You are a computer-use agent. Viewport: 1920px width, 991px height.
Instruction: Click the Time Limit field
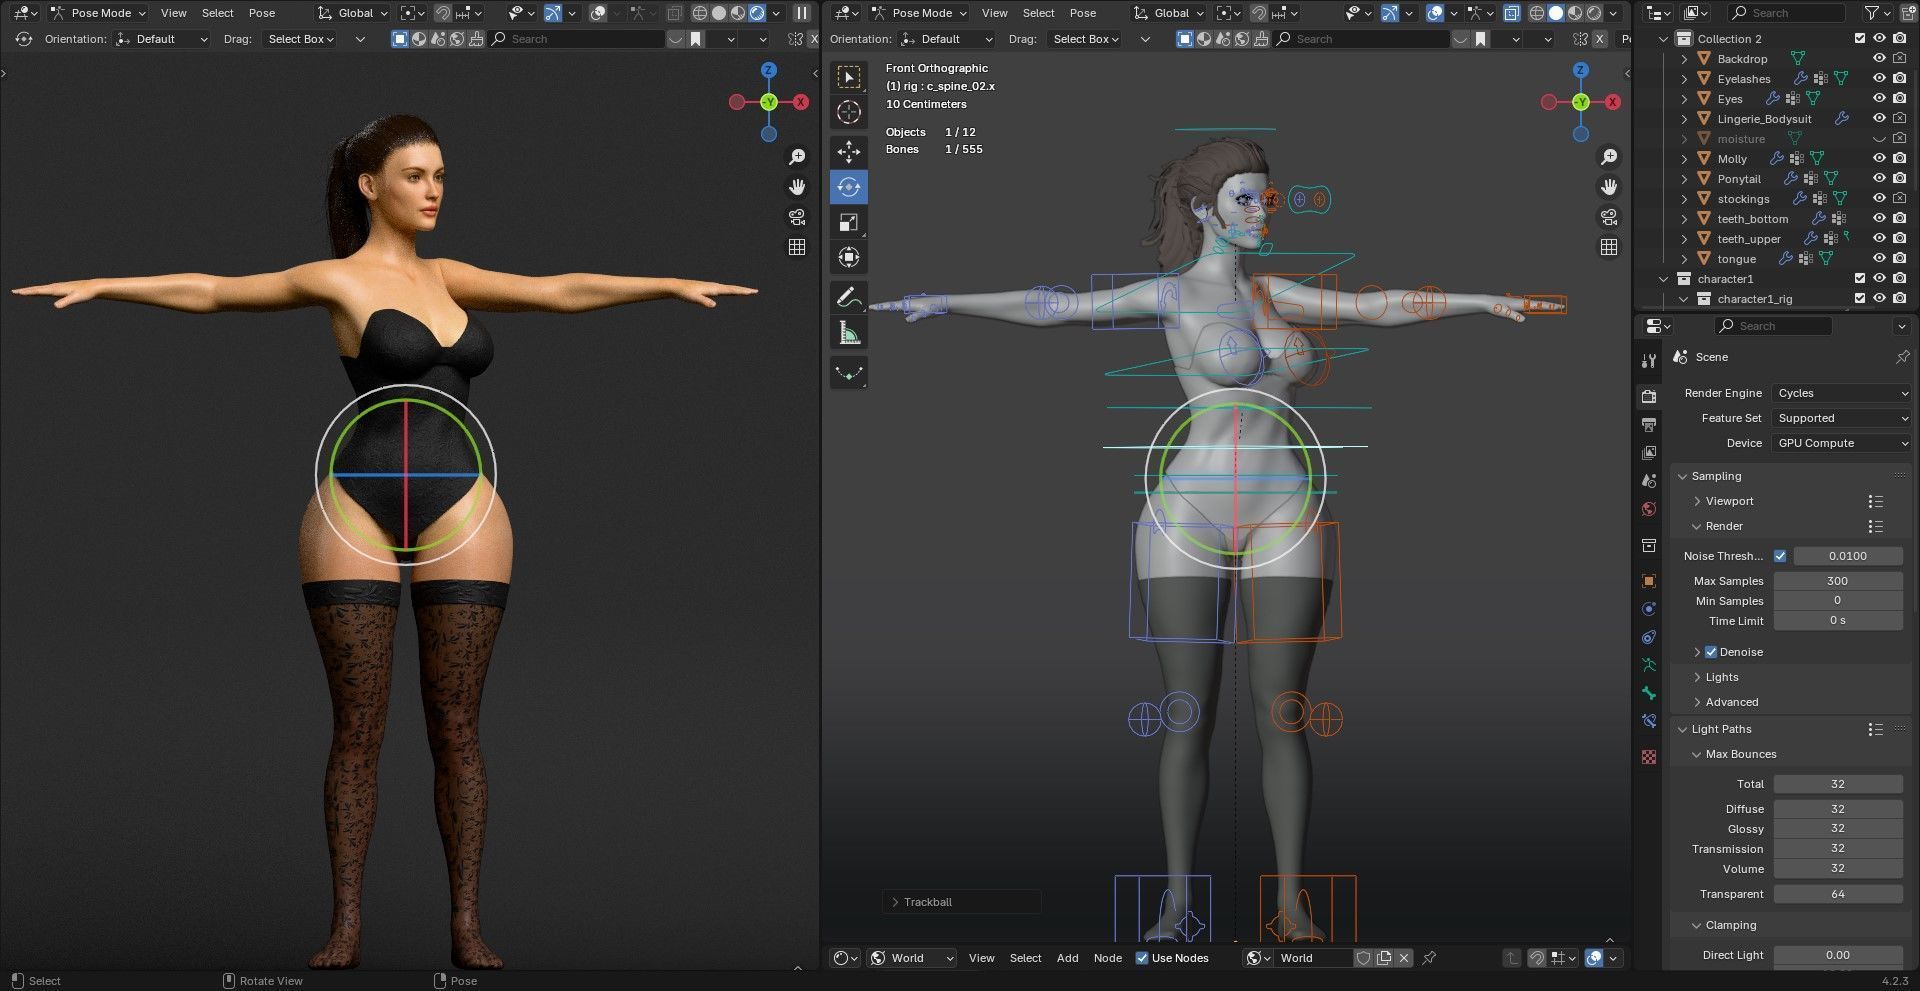pos(1838,621)
